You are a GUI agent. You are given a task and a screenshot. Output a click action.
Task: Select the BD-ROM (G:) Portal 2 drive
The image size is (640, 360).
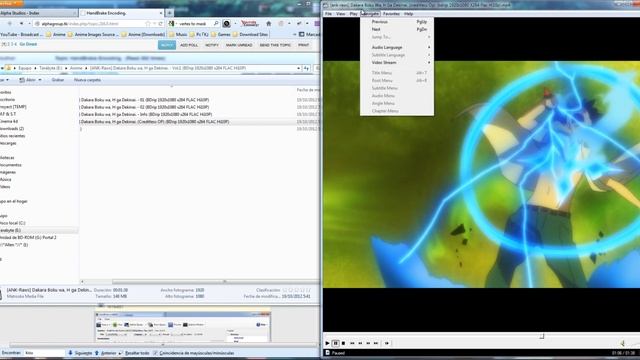[x=29, y=238]
